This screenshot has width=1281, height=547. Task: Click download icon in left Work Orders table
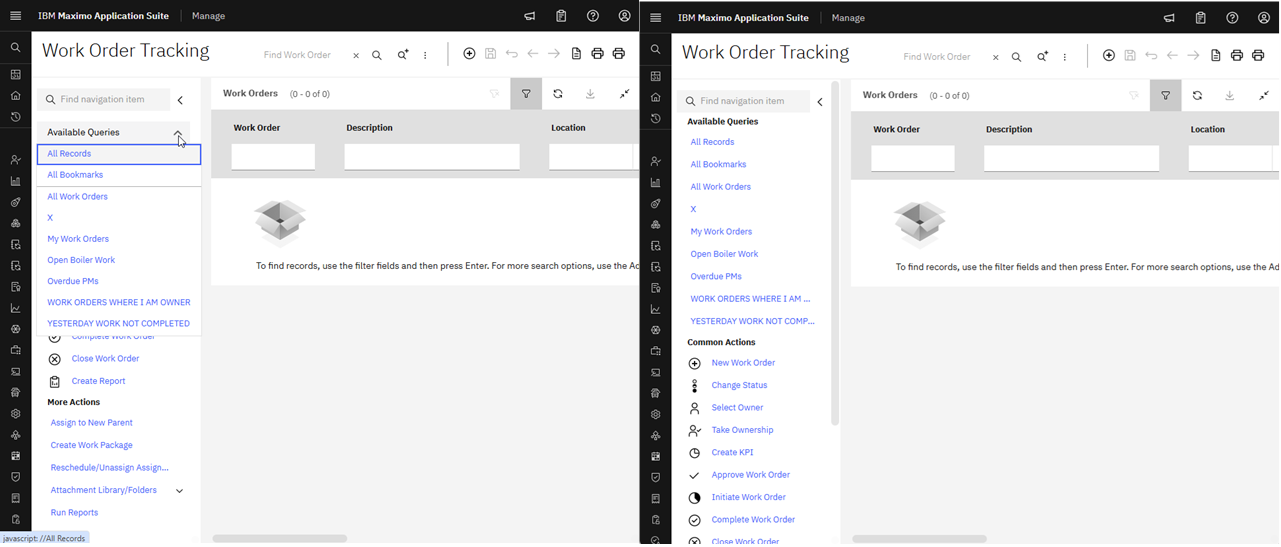590,94
